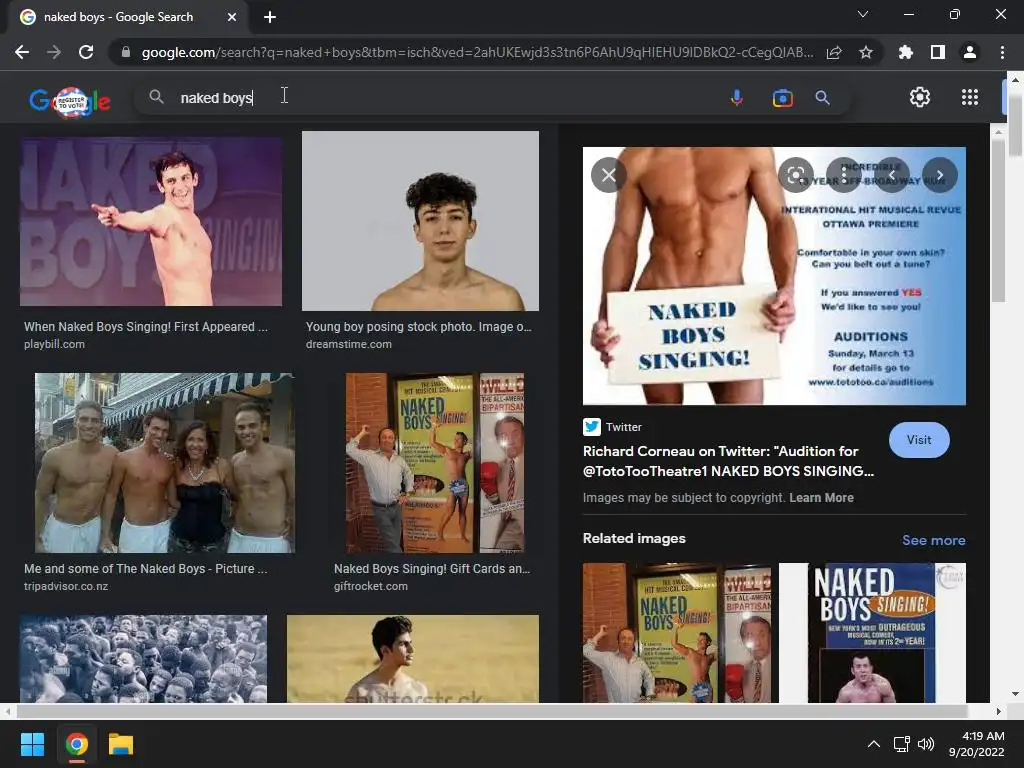Search by image with camera icon

point(782,98)
